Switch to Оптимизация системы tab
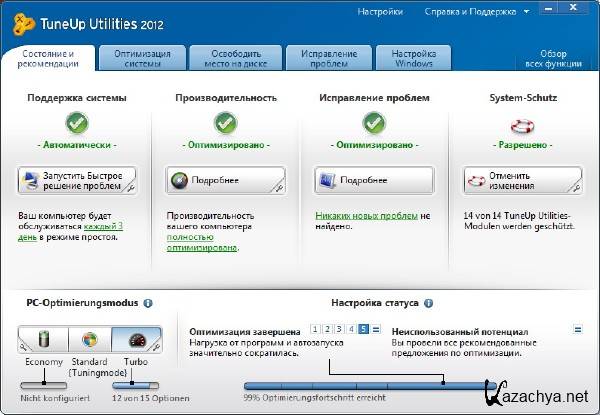The height and width of the screenshot is (415, 600). coord(142,57)
